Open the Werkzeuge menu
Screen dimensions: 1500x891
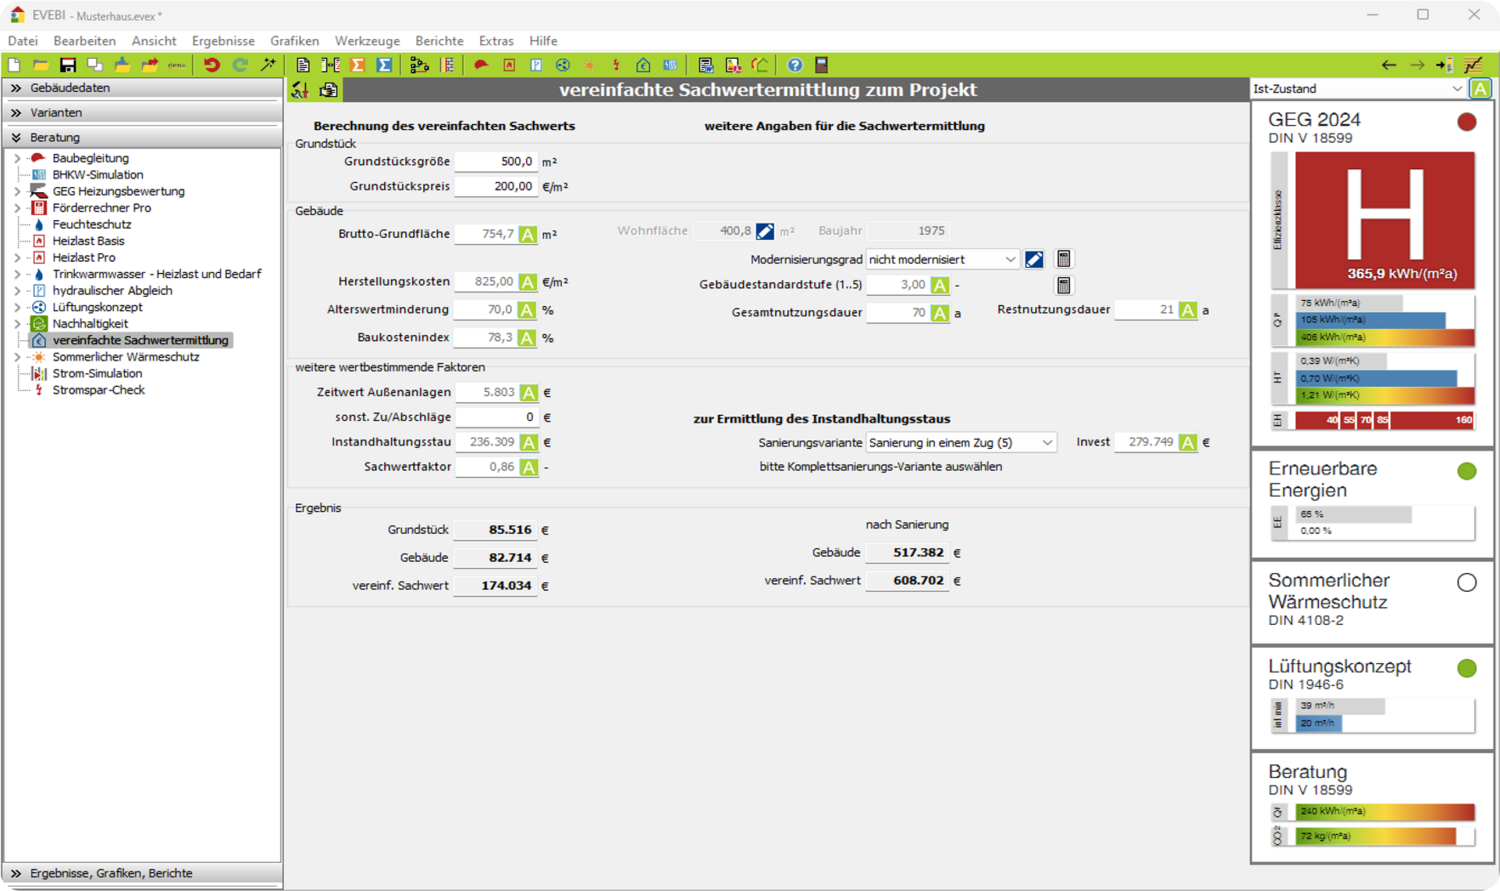tap(367, 41)
